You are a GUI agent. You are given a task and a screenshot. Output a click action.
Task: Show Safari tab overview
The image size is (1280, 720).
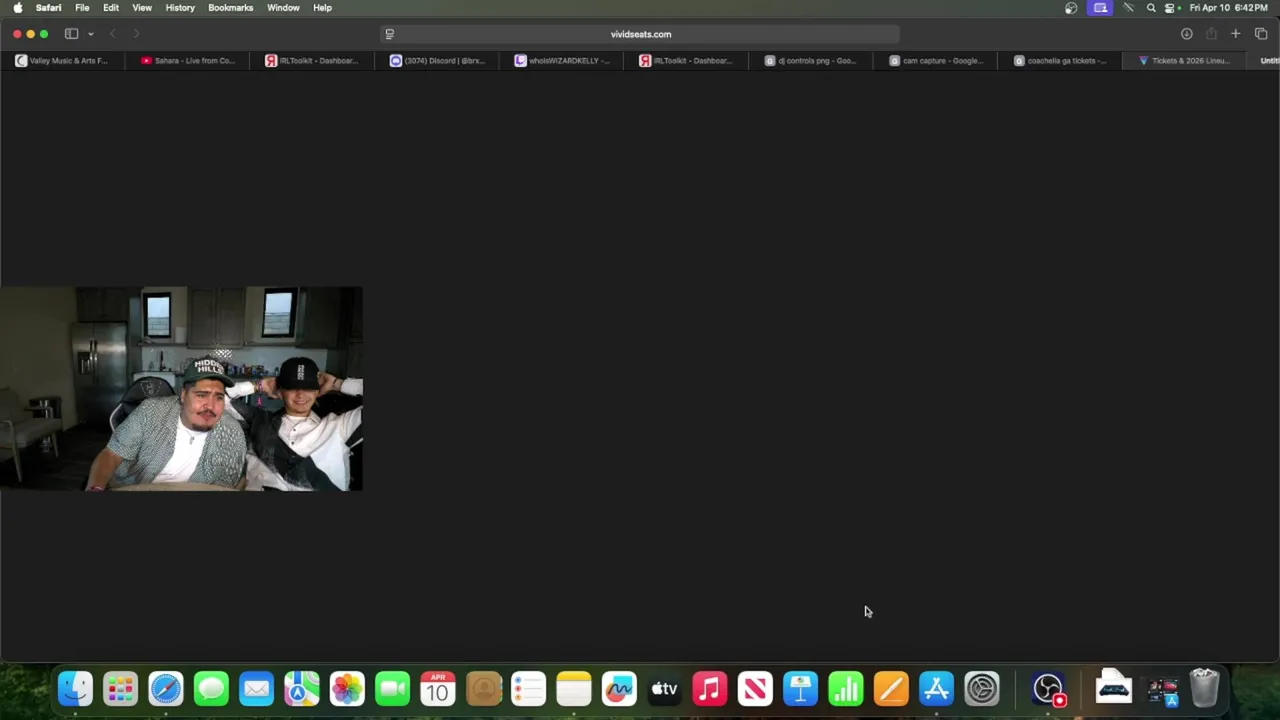click(1261, 34)
